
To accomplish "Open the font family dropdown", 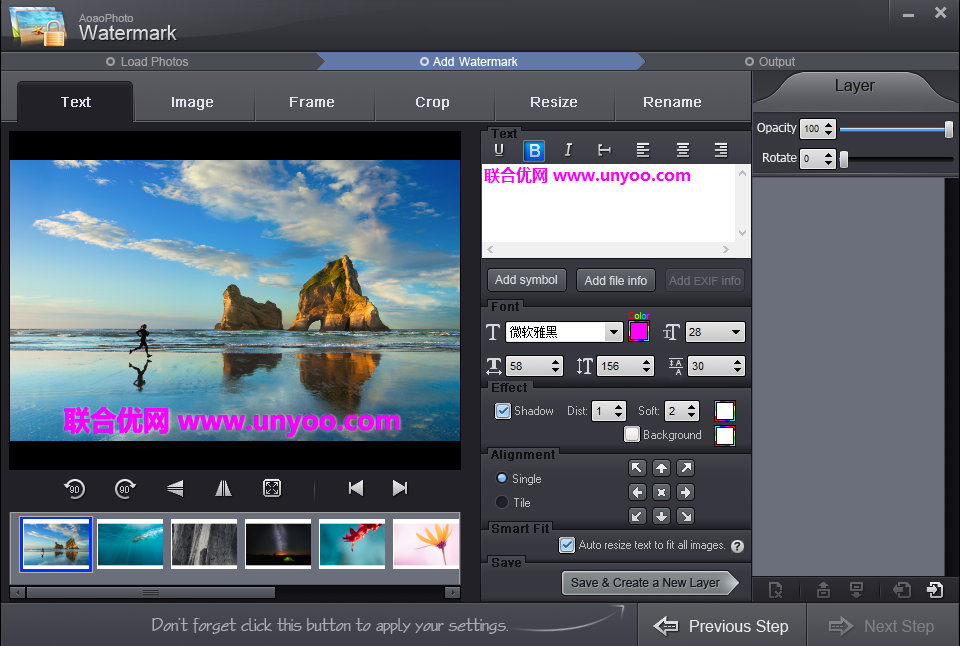I will point(613,332).
